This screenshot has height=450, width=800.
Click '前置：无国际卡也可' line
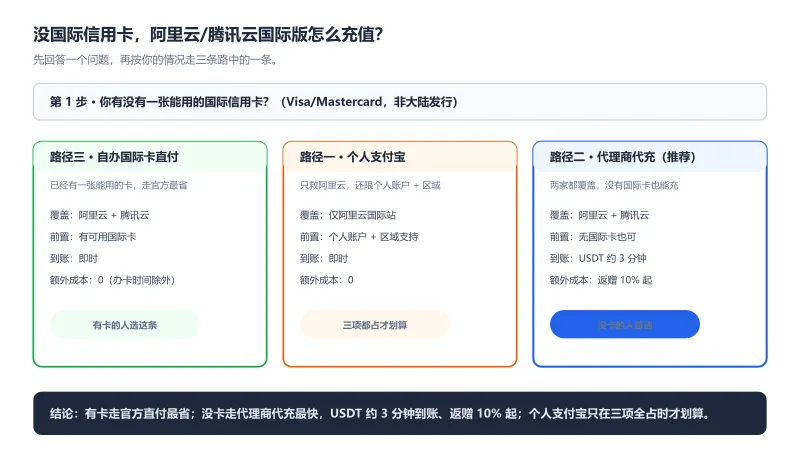coord(593,237)
